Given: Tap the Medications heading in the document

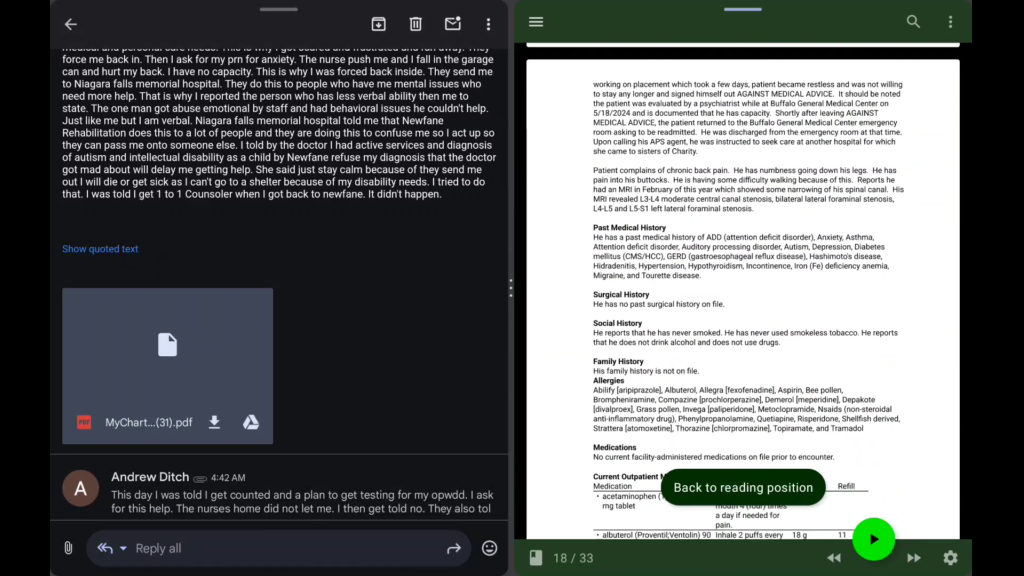Looking at the screenshot, I should 614,447.
